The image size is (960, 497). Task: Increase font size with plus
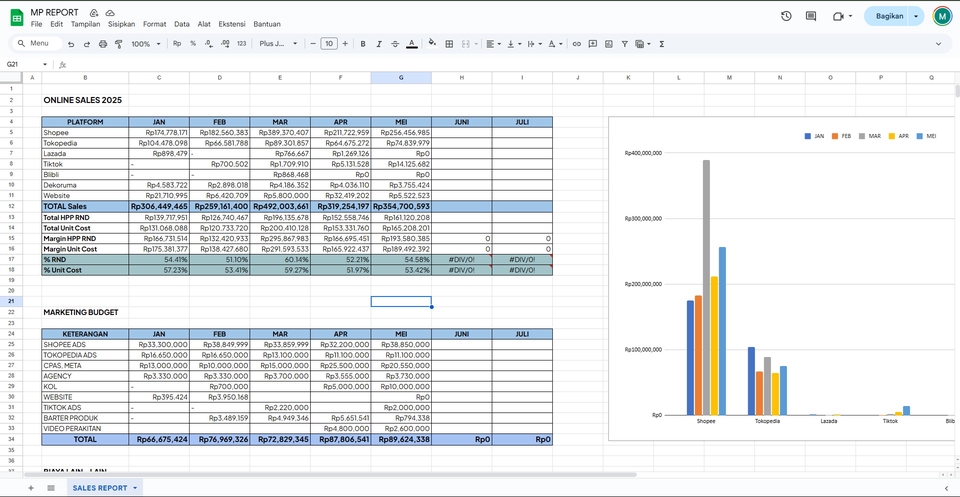click(x=345, y=44)
